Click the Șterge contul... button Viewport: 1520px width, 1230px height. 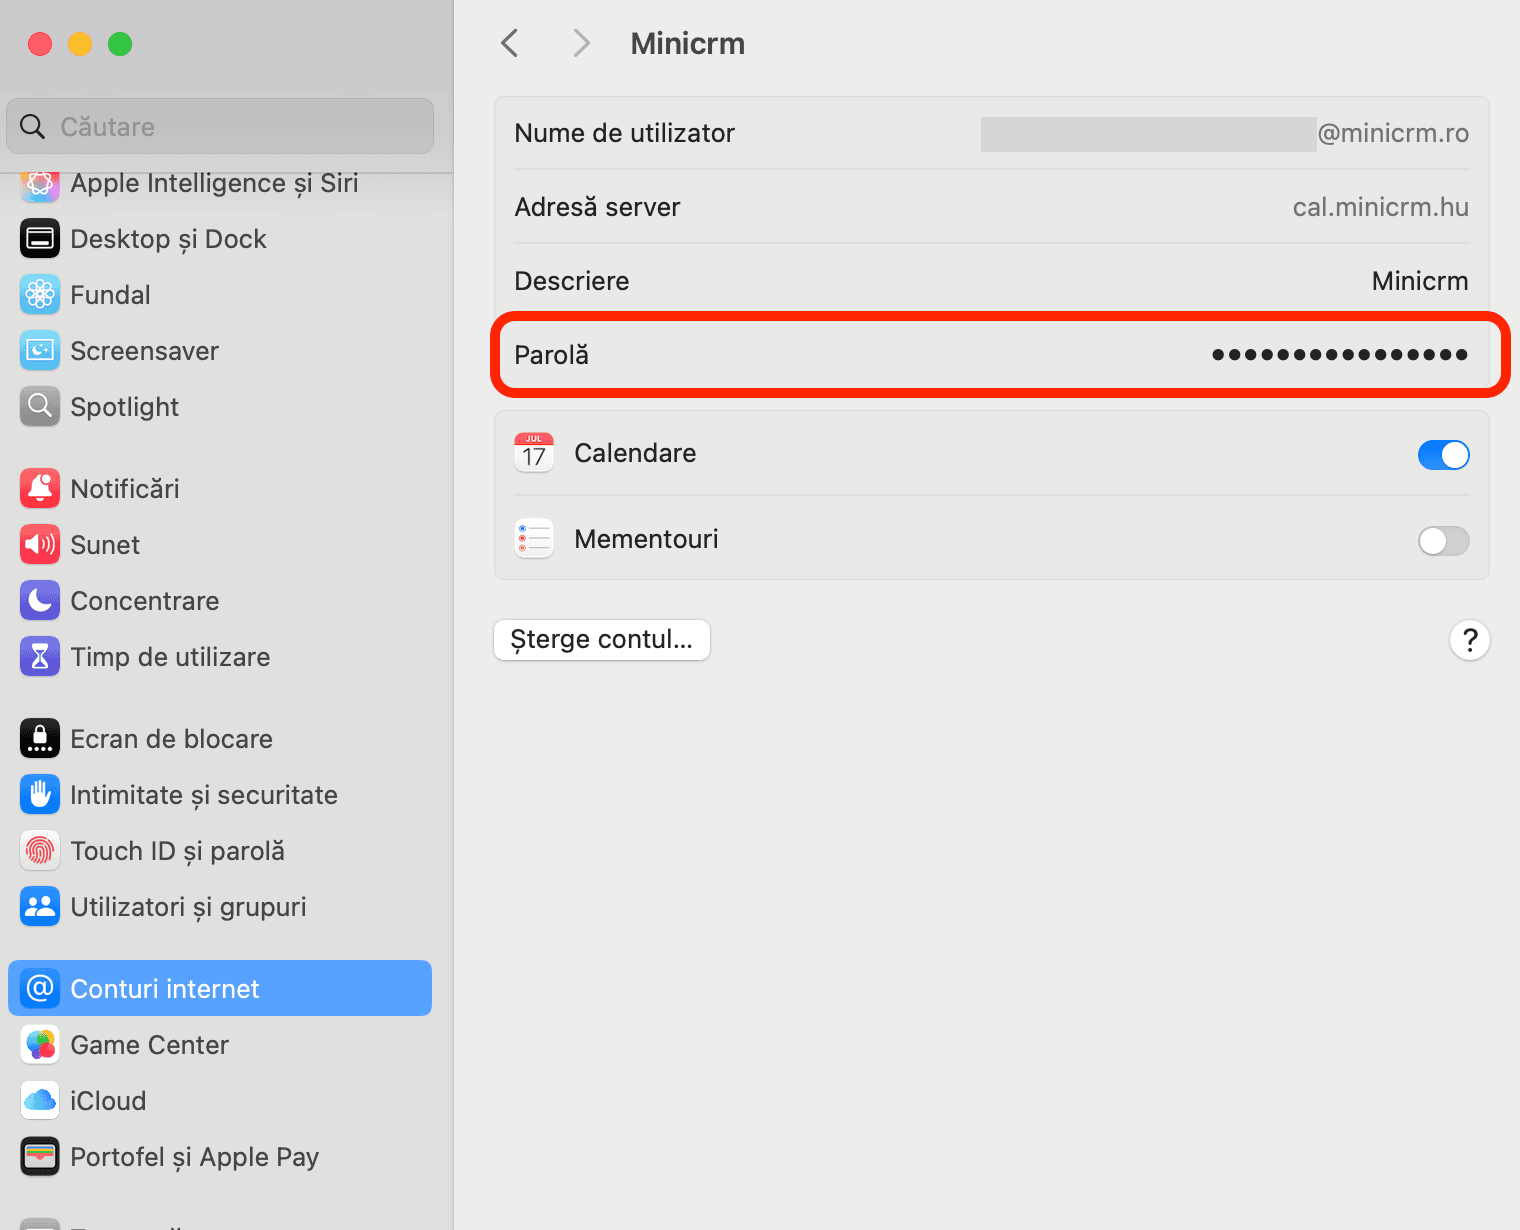602,640
